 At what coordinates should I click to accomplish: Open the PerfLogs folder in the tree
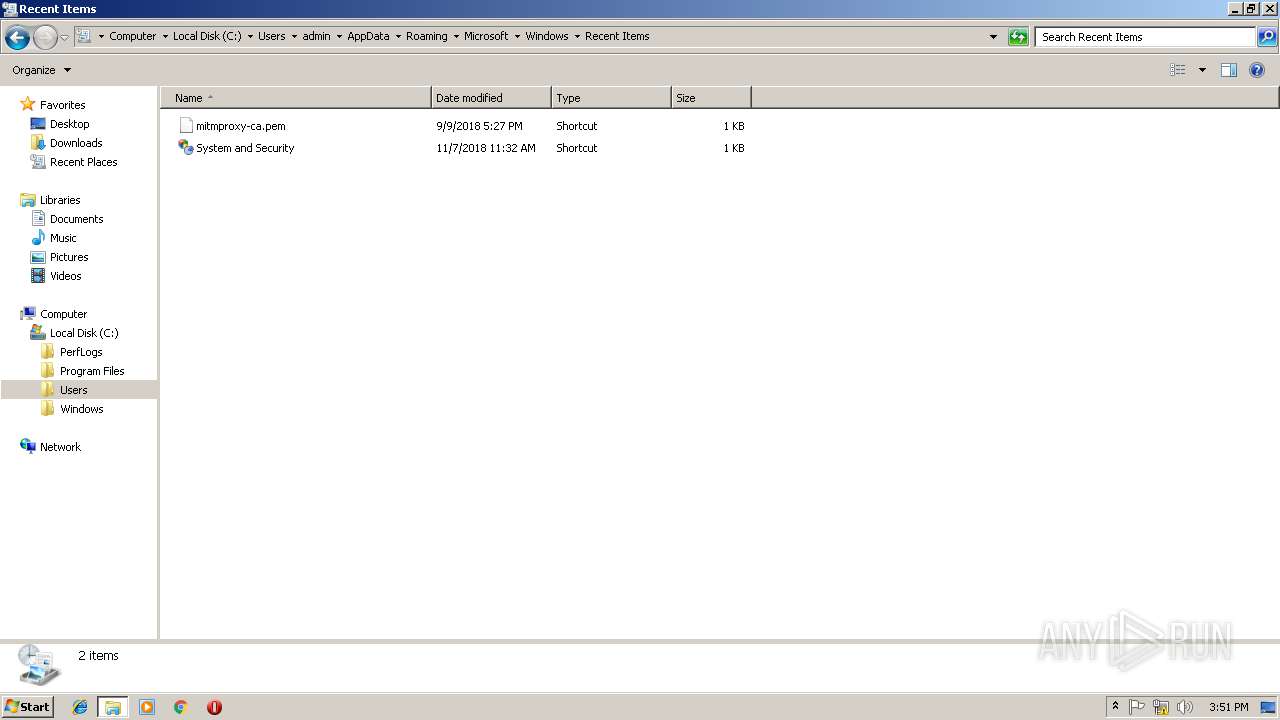[x=81, y=352]
